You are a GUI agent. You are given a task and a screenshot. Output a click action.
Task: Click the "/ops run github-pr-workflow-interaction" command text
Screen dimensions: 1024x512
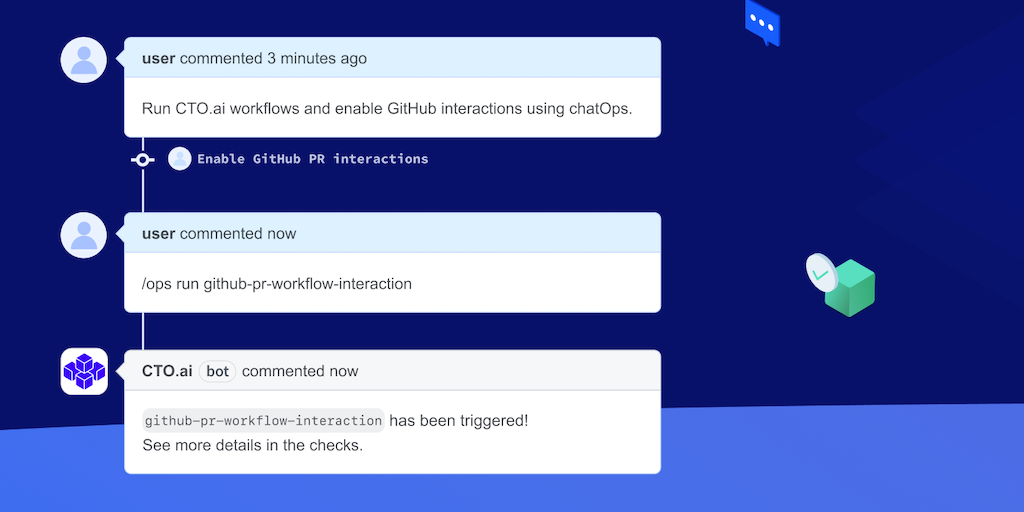[x=277, y=283]
